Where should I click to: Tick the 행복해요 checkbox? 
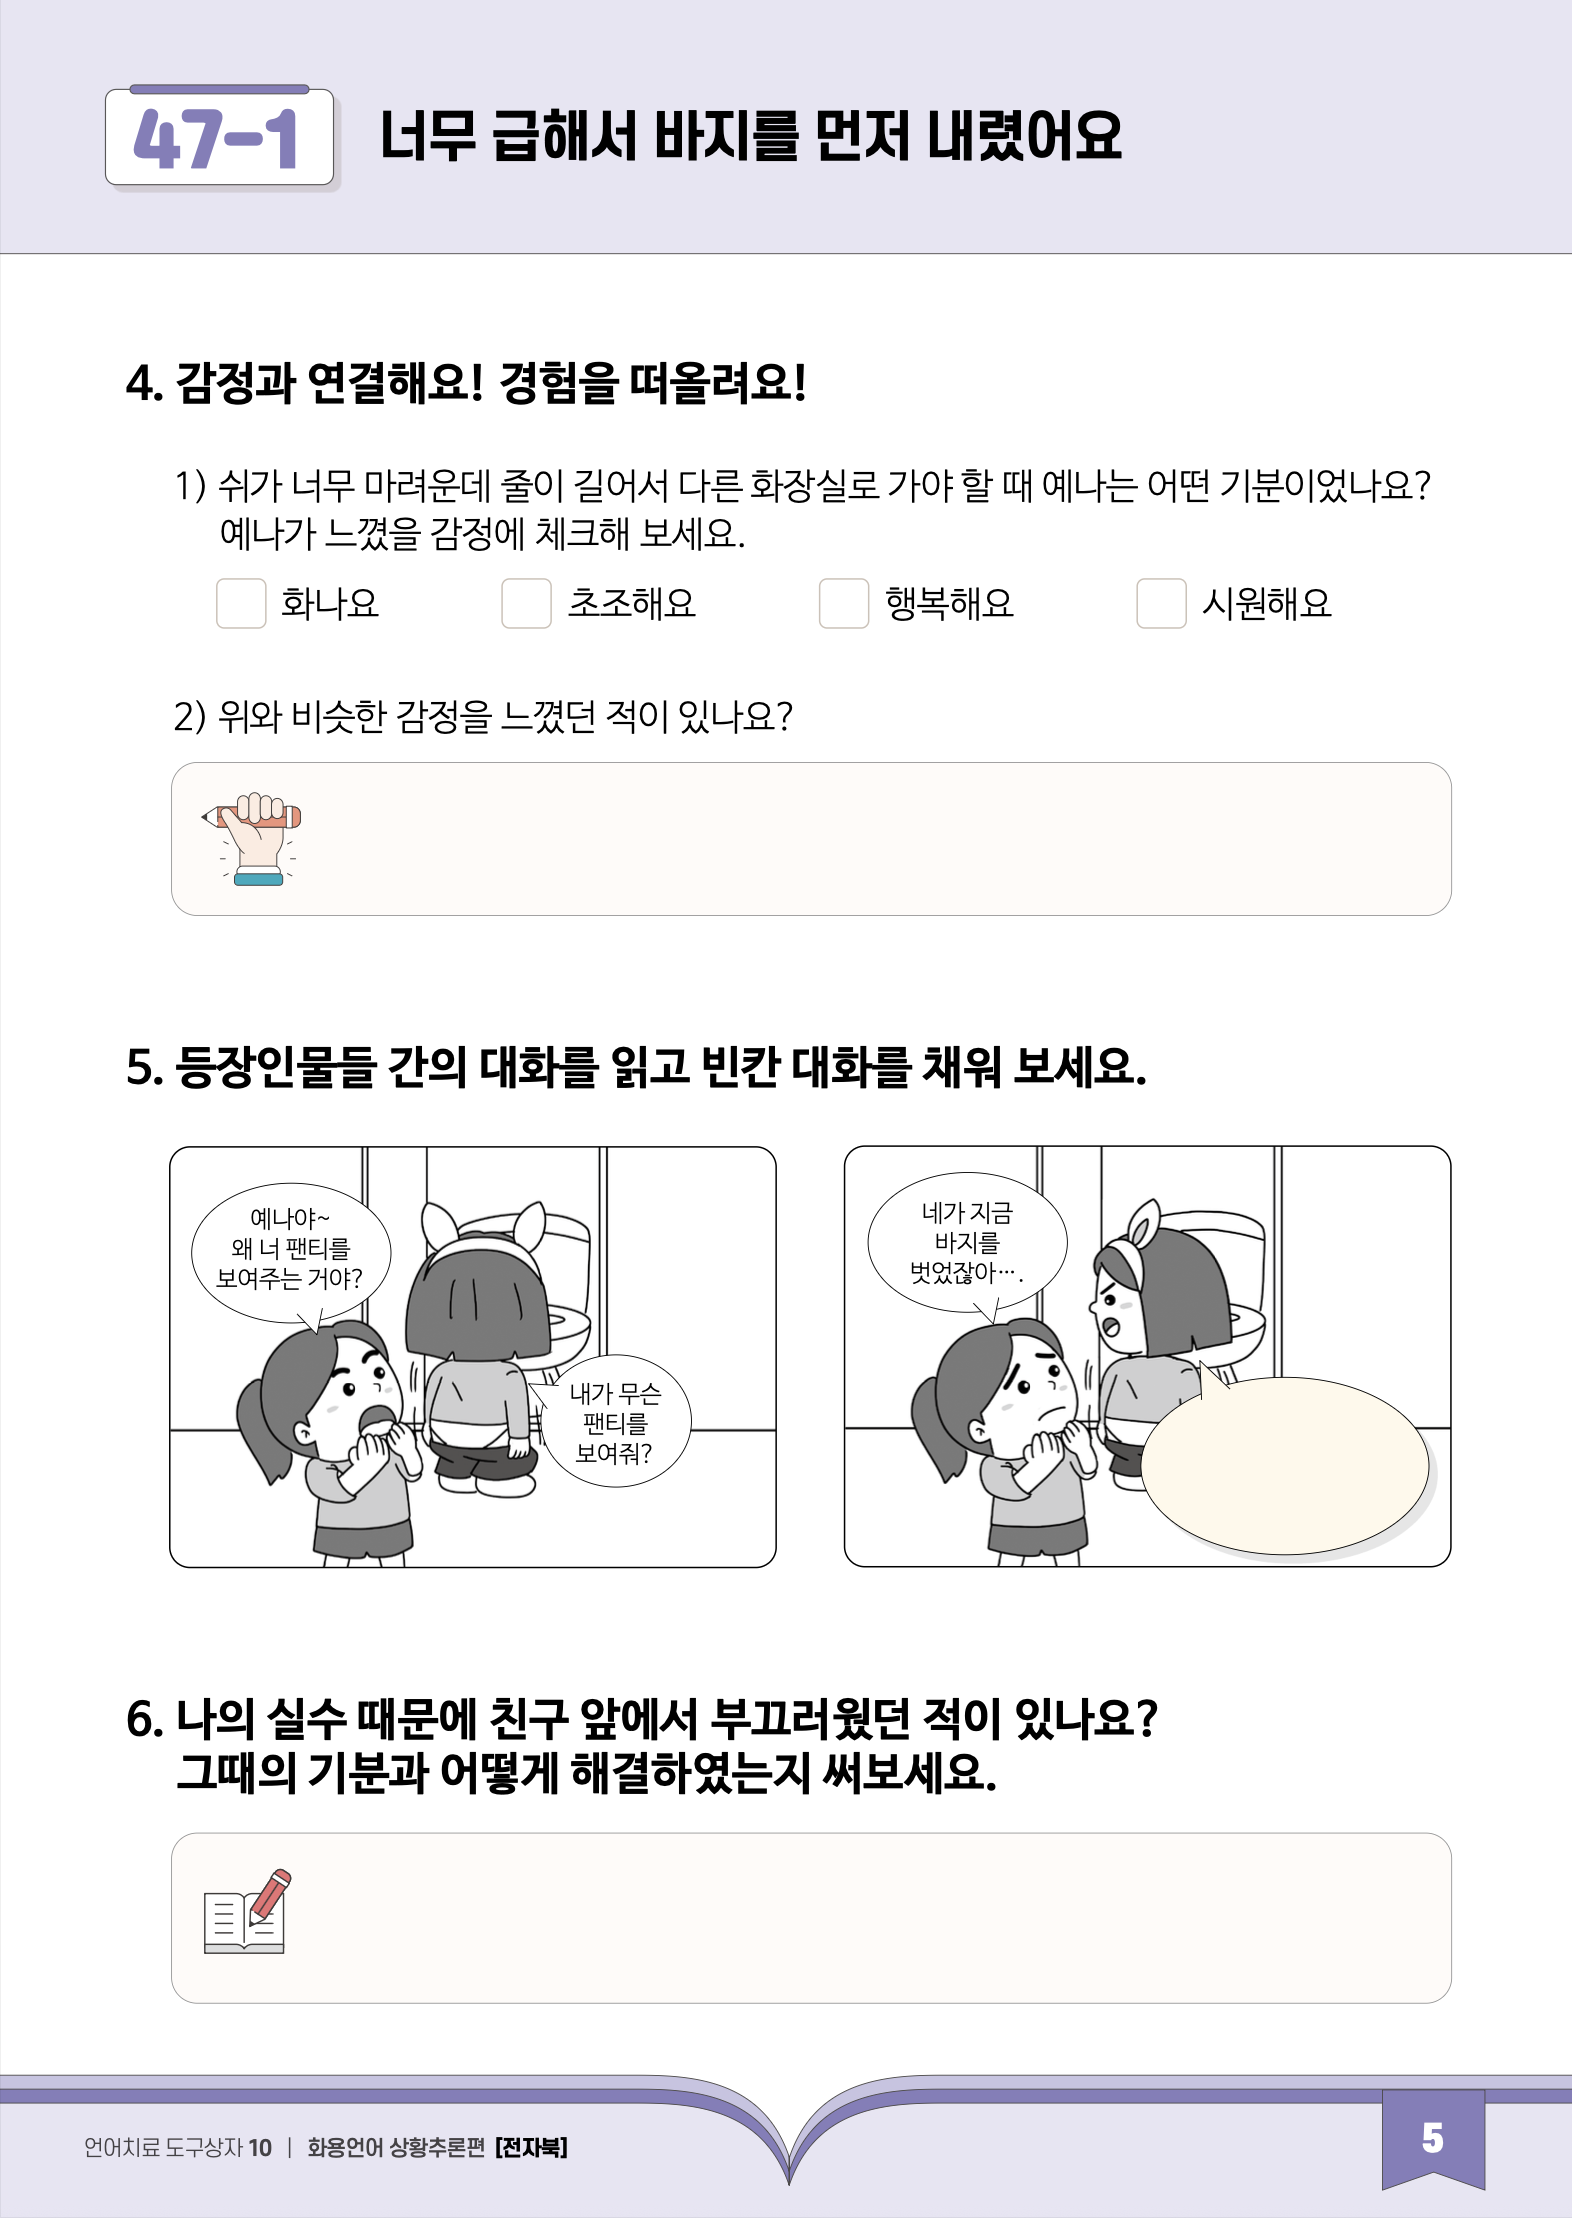pyautogui.click(x=844, y=603)
